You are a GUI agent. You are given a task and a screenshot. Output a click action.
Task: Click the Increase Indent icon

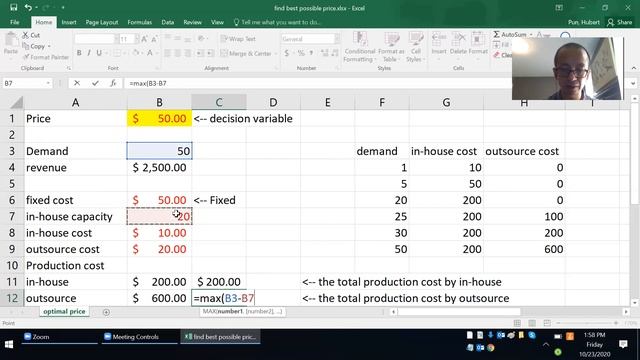[210, 53]
